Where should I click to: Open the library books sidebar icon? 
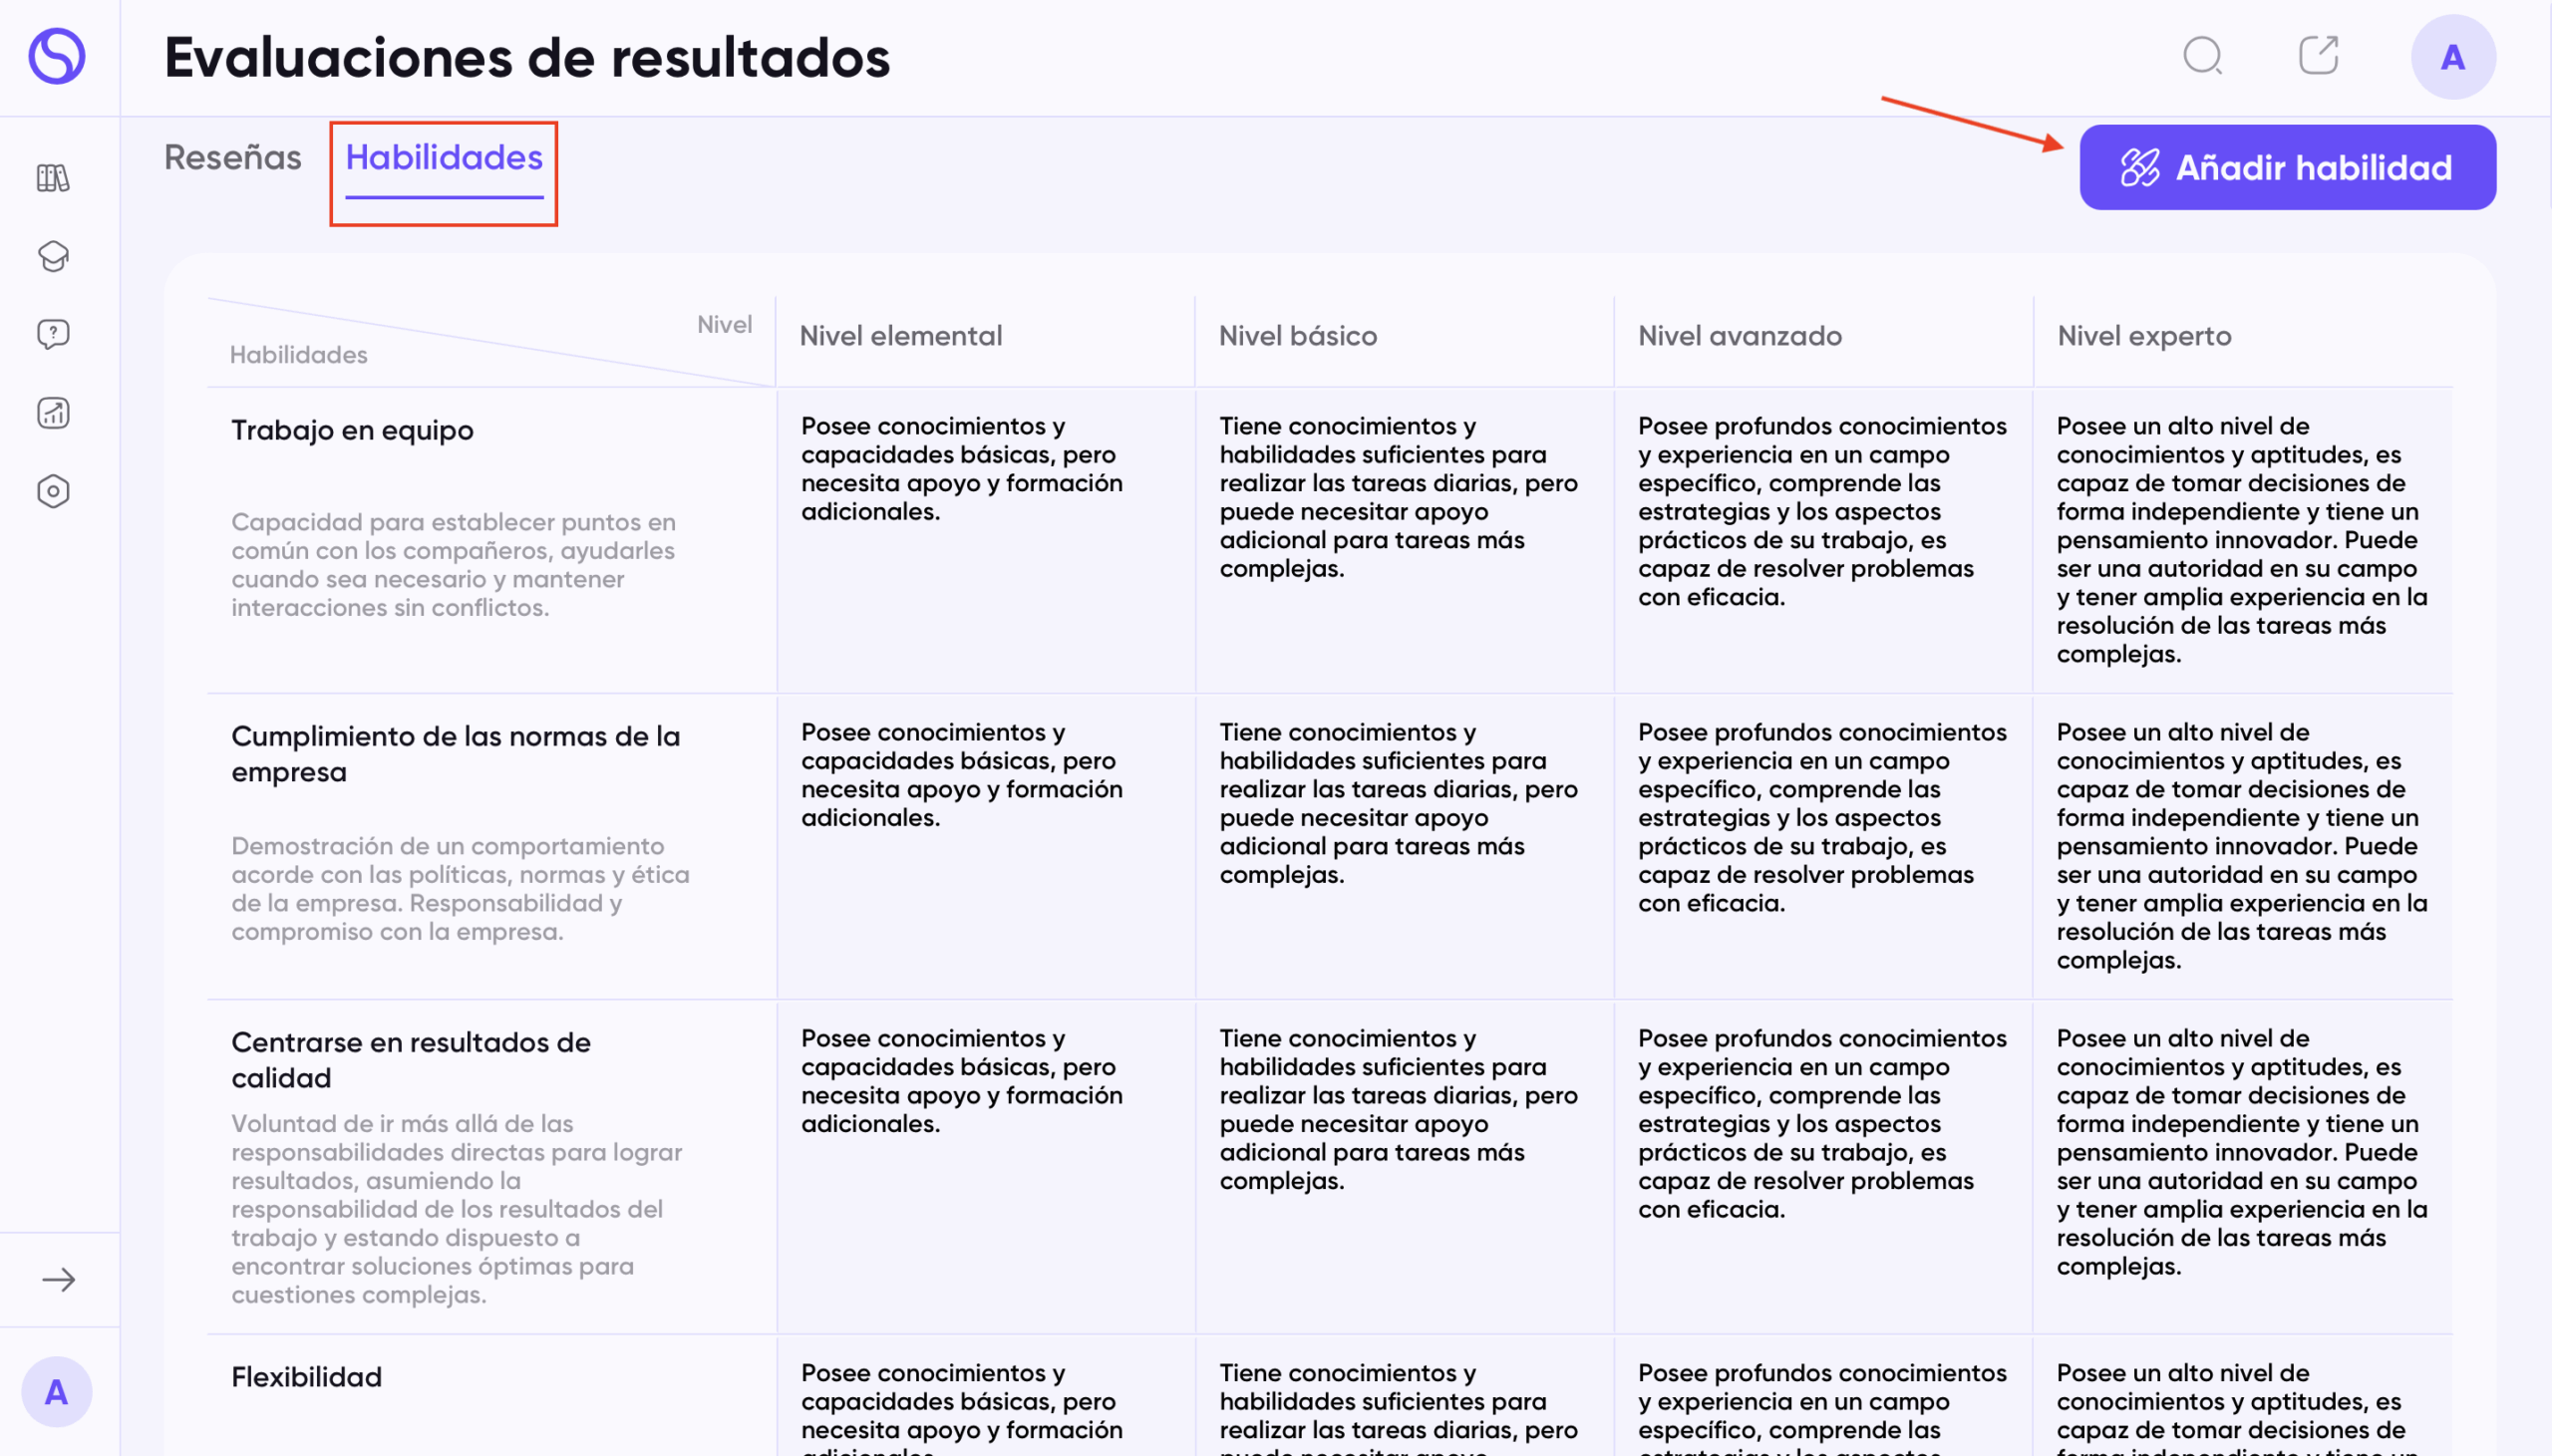coord(53,178)
